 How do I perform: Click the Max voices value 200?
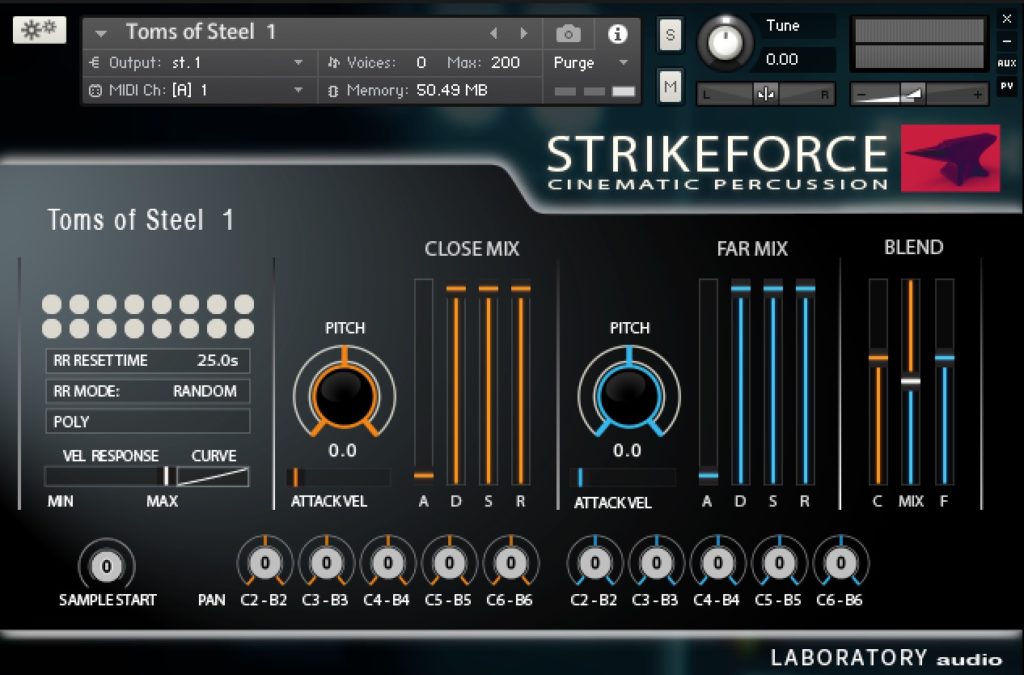click(505, 63)
